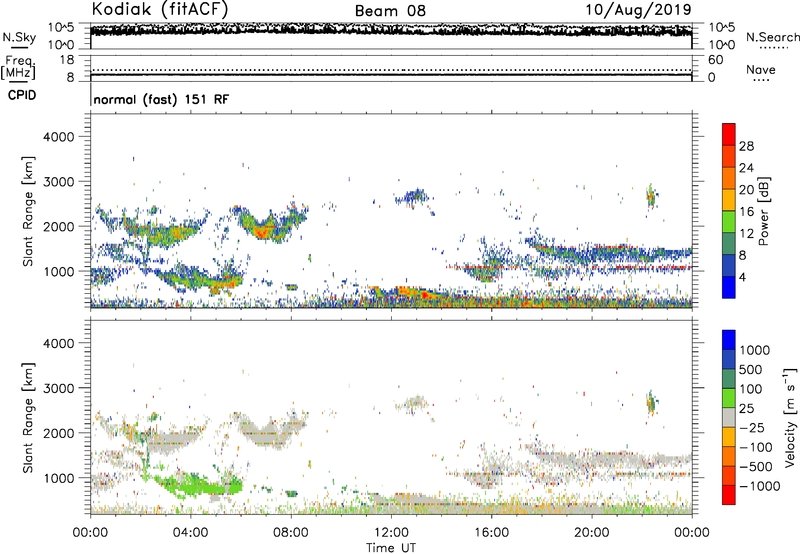Click the '04:00' time tick label
Image resolution: width=800 pixels, height=554 pixels.
tap(190, 533)
